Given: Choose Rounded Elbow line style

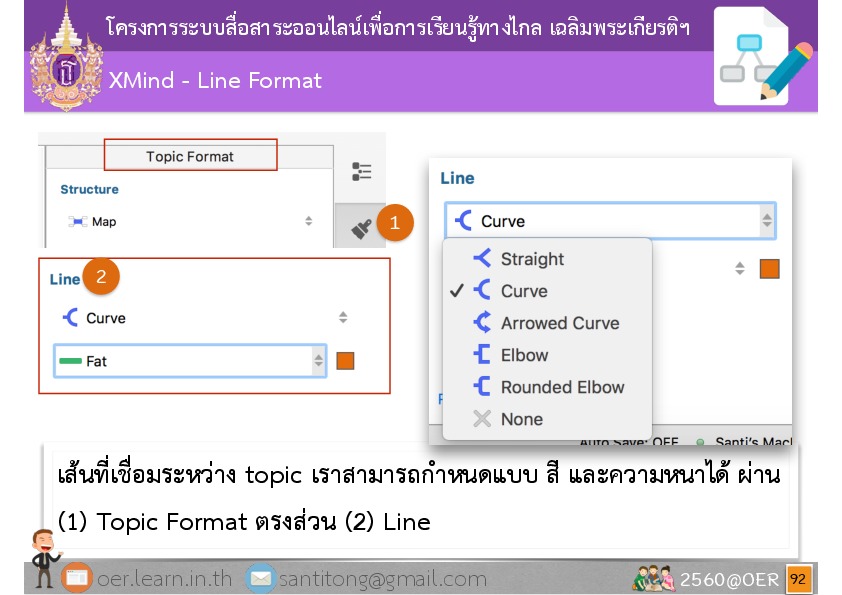Looking at the screenshot, I should 562,387.
